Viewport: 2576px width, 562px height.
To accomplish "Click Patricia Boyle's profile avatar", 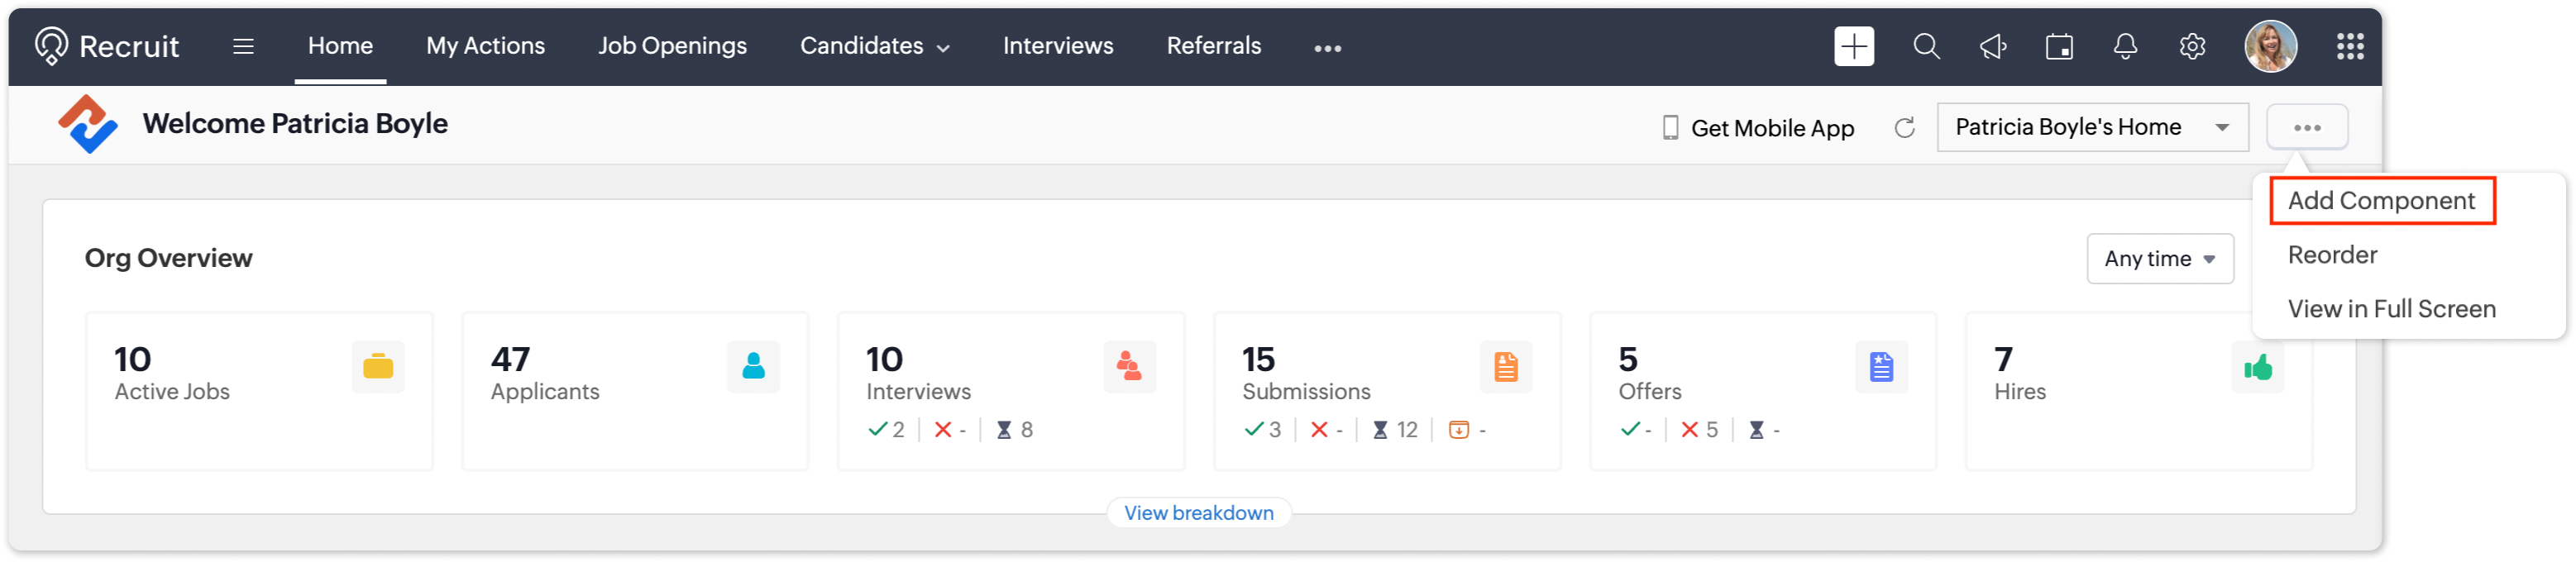I will tap(2270, 46).
